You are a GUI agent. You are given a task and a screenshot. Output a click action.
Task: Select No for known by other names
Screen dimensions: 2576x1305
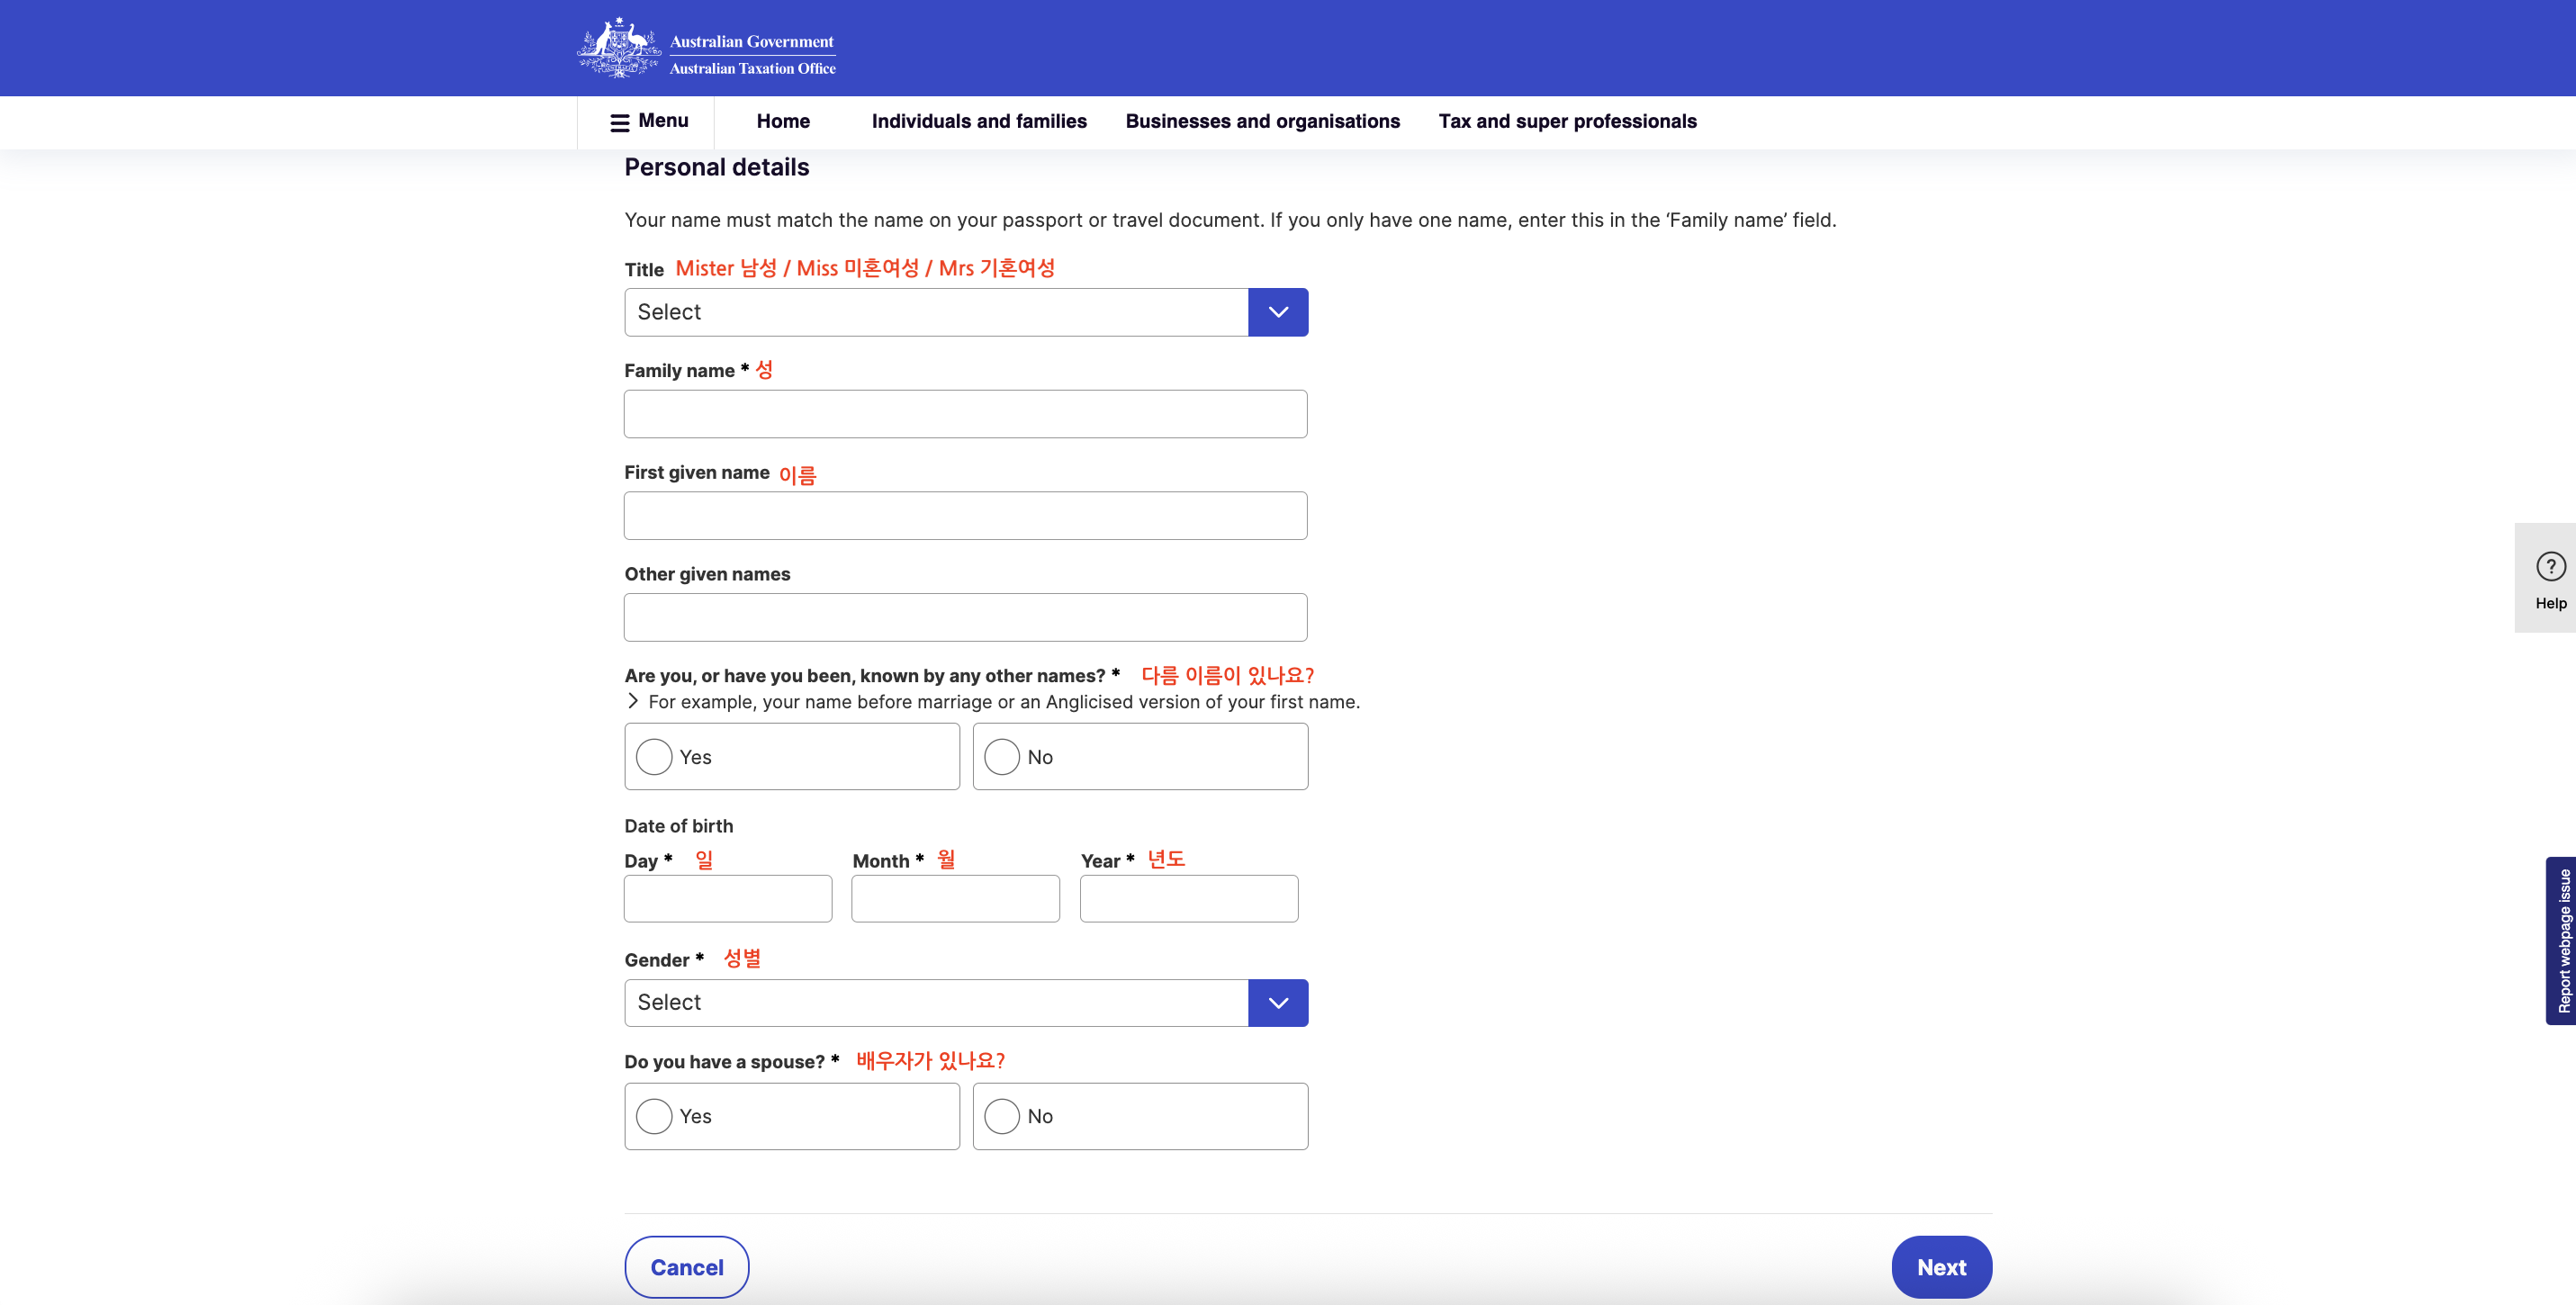(x=1002, y=757)
